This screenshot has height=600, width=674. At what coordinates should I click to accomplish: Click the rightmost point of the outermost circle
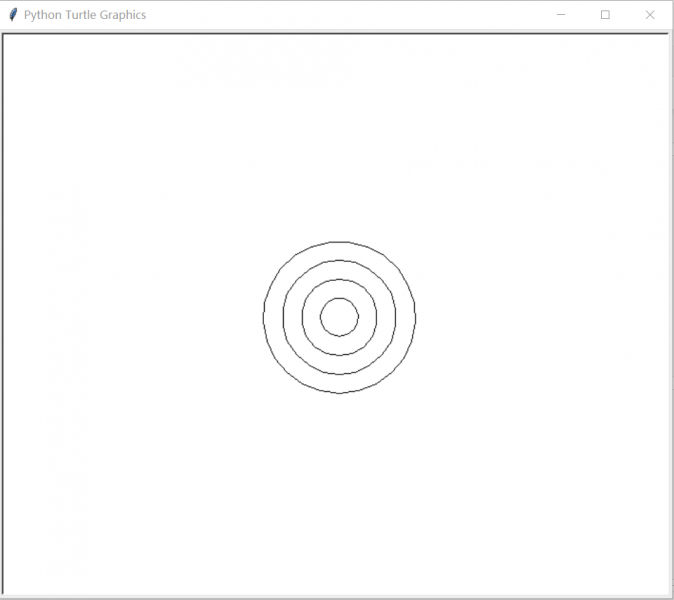(x=415, y=317)
